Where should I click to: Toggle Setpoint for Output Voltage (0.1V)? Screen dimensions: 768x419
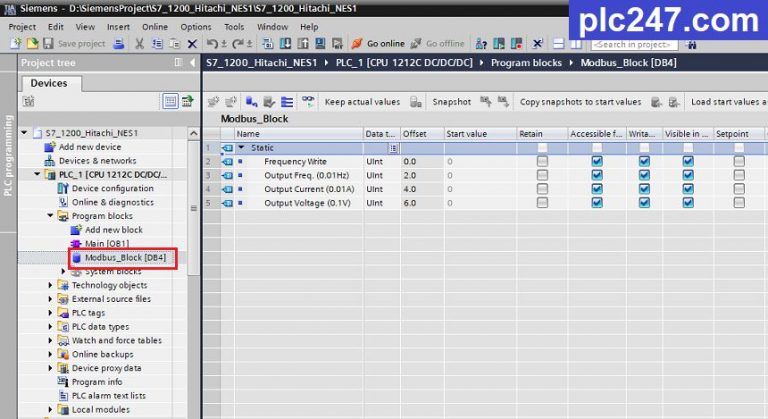[x=739, y=202]
